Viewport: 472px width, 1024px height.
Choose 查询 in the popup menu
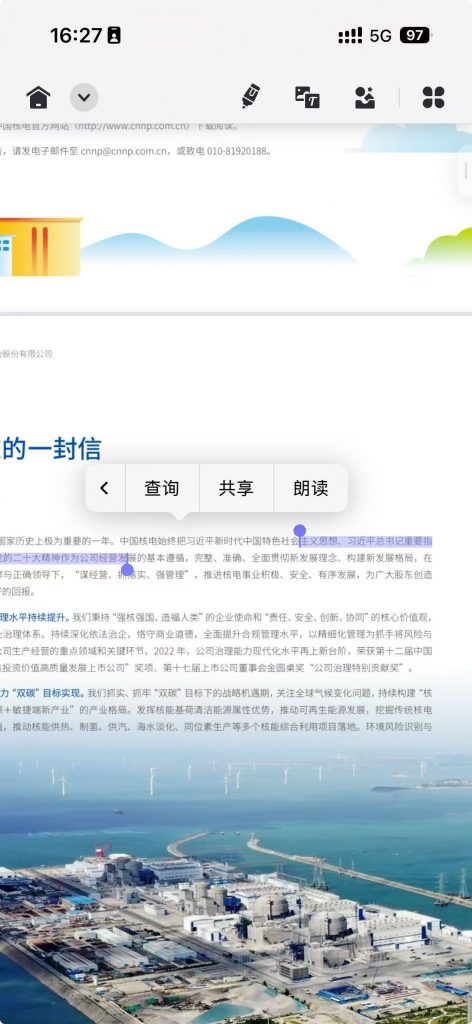pyautogui.click(x=162, y=488)
